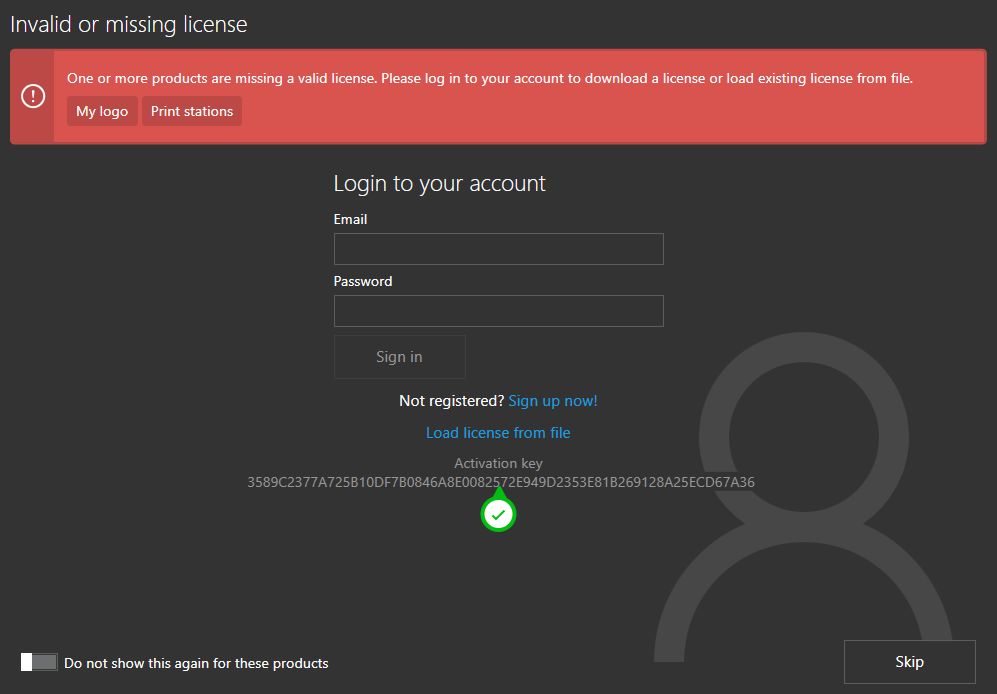The image size is (997, 694).
Task: Click the 'Load license from file' link
Action: (498, 433)
